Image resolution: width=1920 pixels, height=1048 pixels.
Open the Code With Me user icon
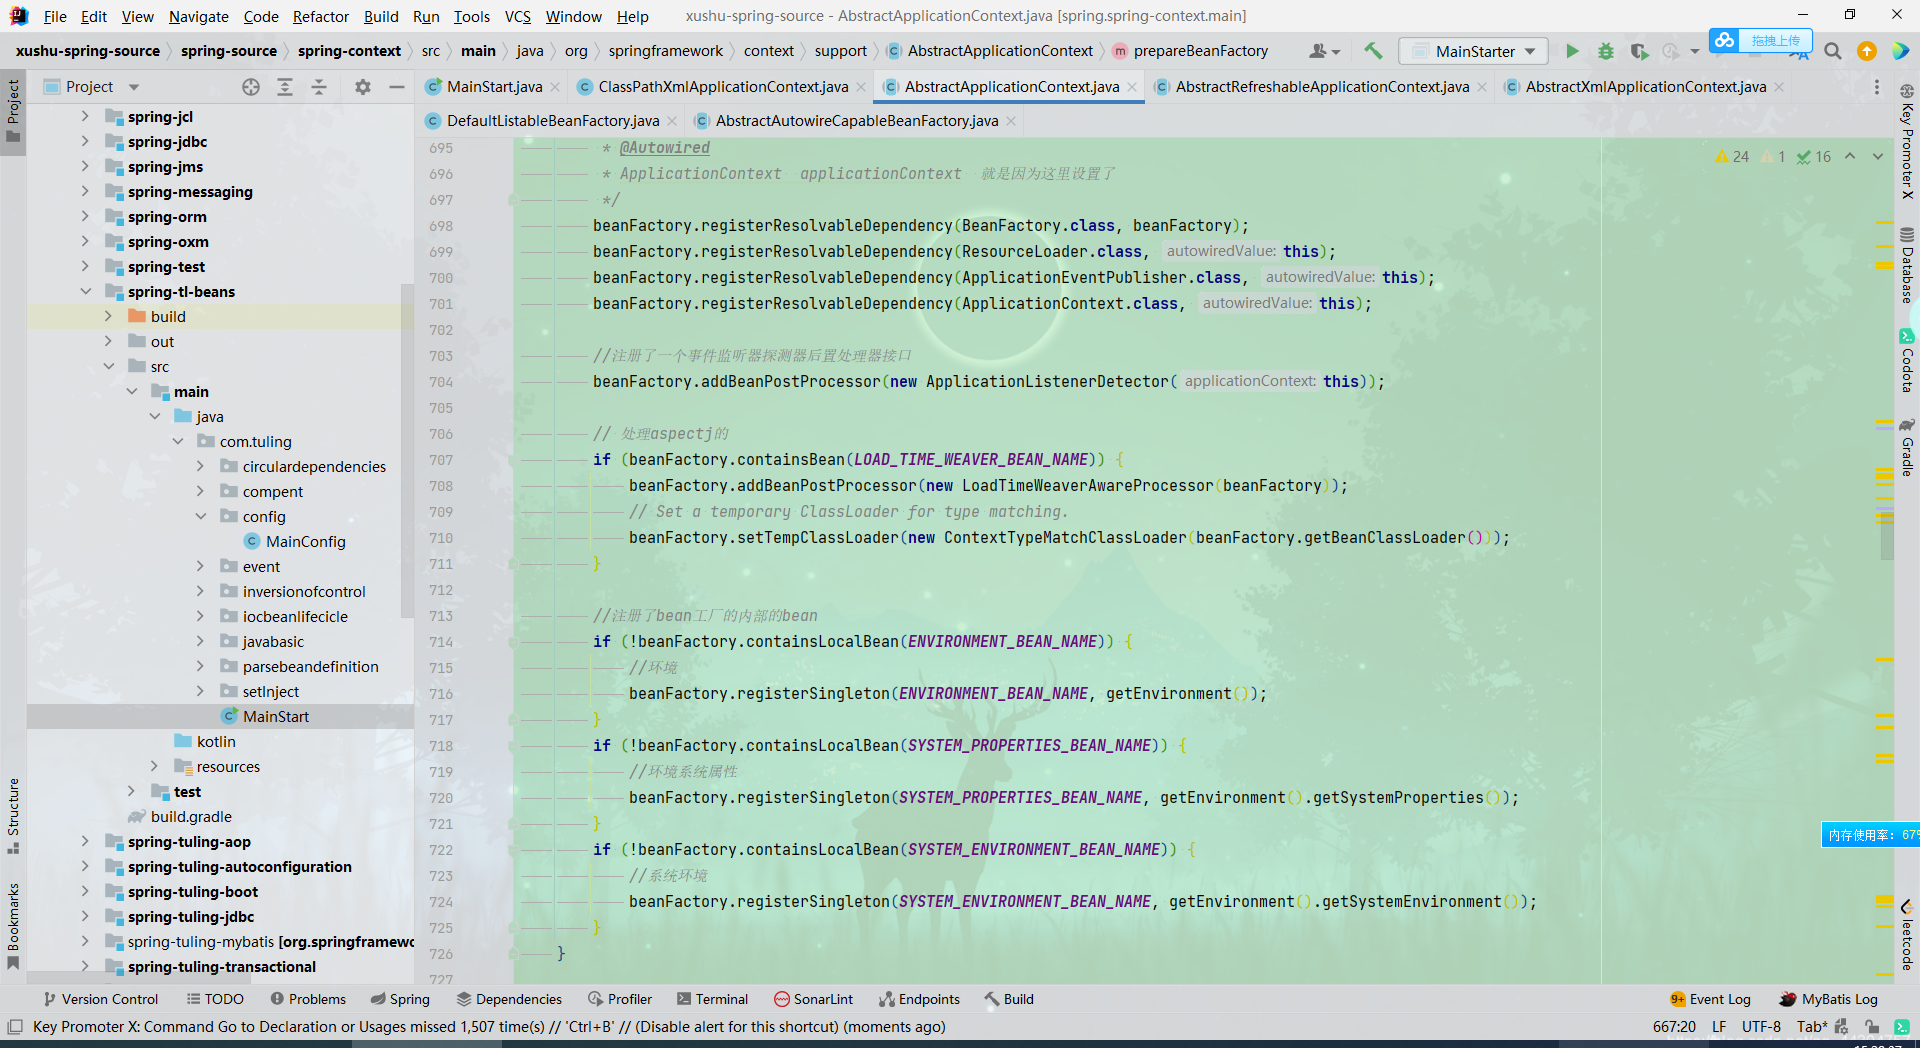pyautogui.click(x=1324, y=51)
